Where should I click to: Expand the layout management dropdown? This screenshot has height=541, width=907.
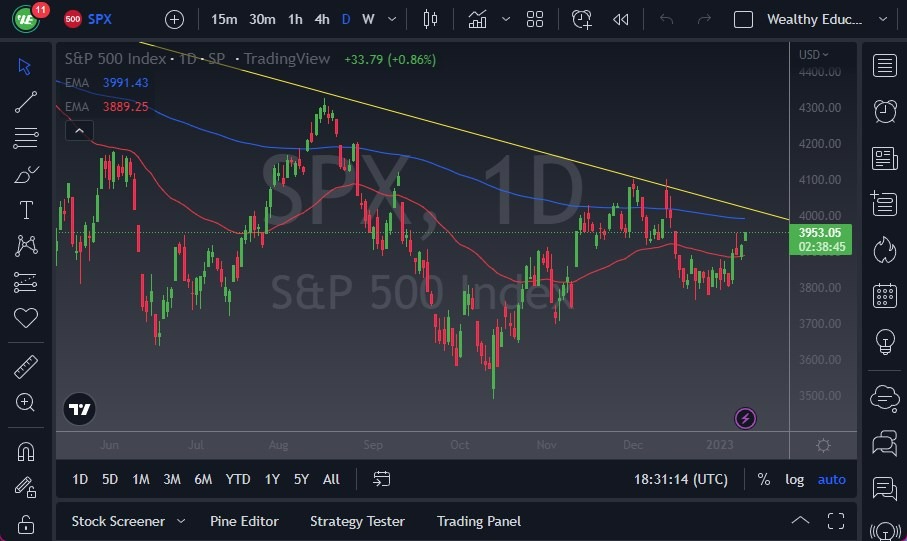pos(883,19)
